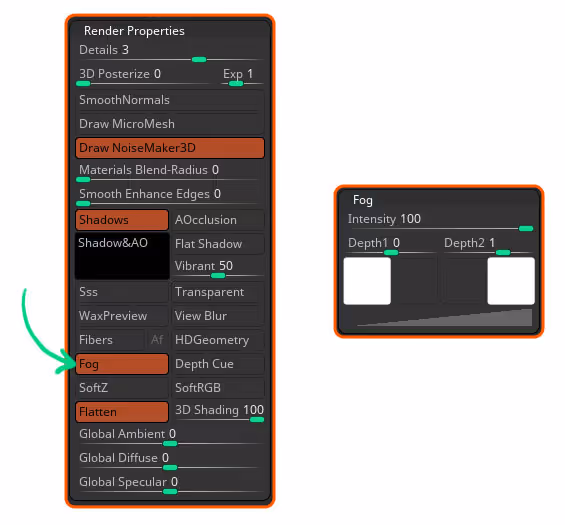This screenshot has width=565, height=525.
Task: Adjust the 3D Shading slider
Action: [218, 413]
